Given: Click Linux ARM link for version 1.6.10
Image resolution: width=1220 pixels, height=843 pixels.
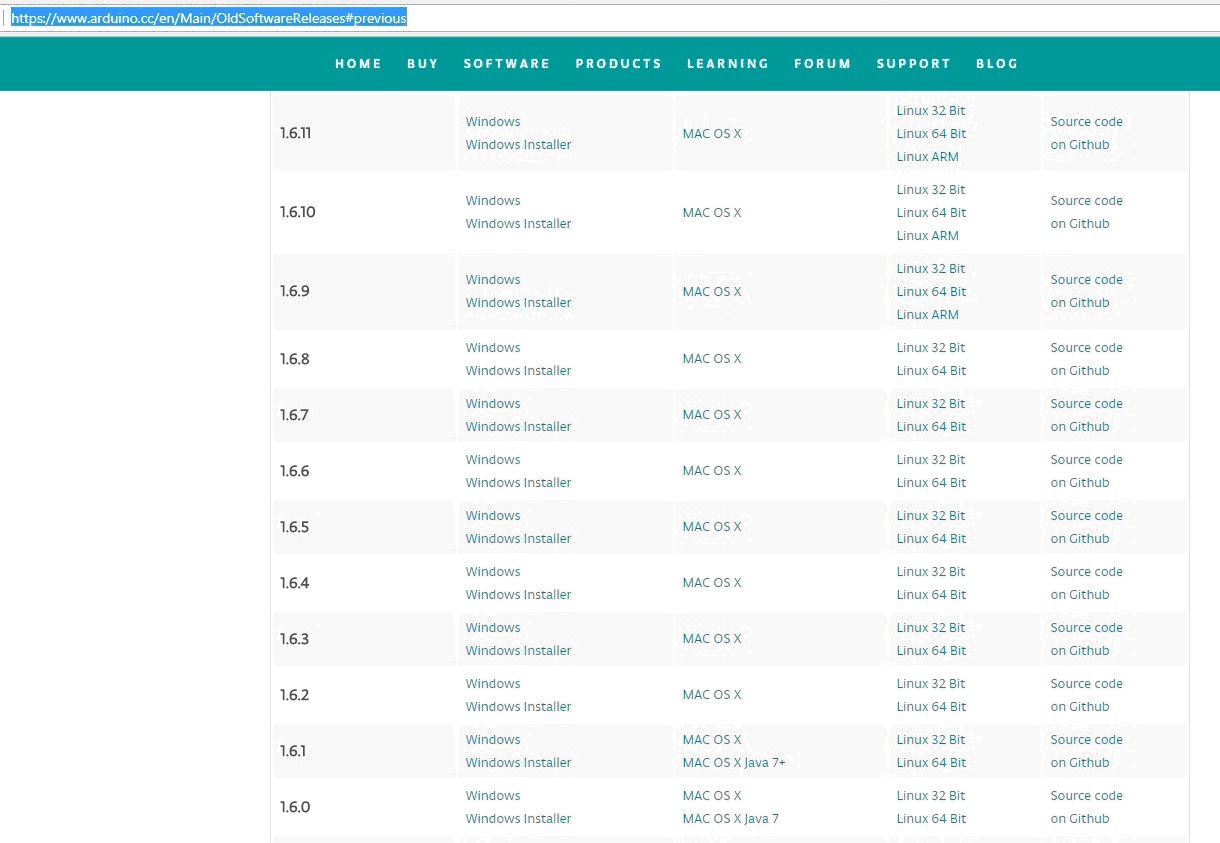Looking at the screenshot, I should (x=927, y=236).
